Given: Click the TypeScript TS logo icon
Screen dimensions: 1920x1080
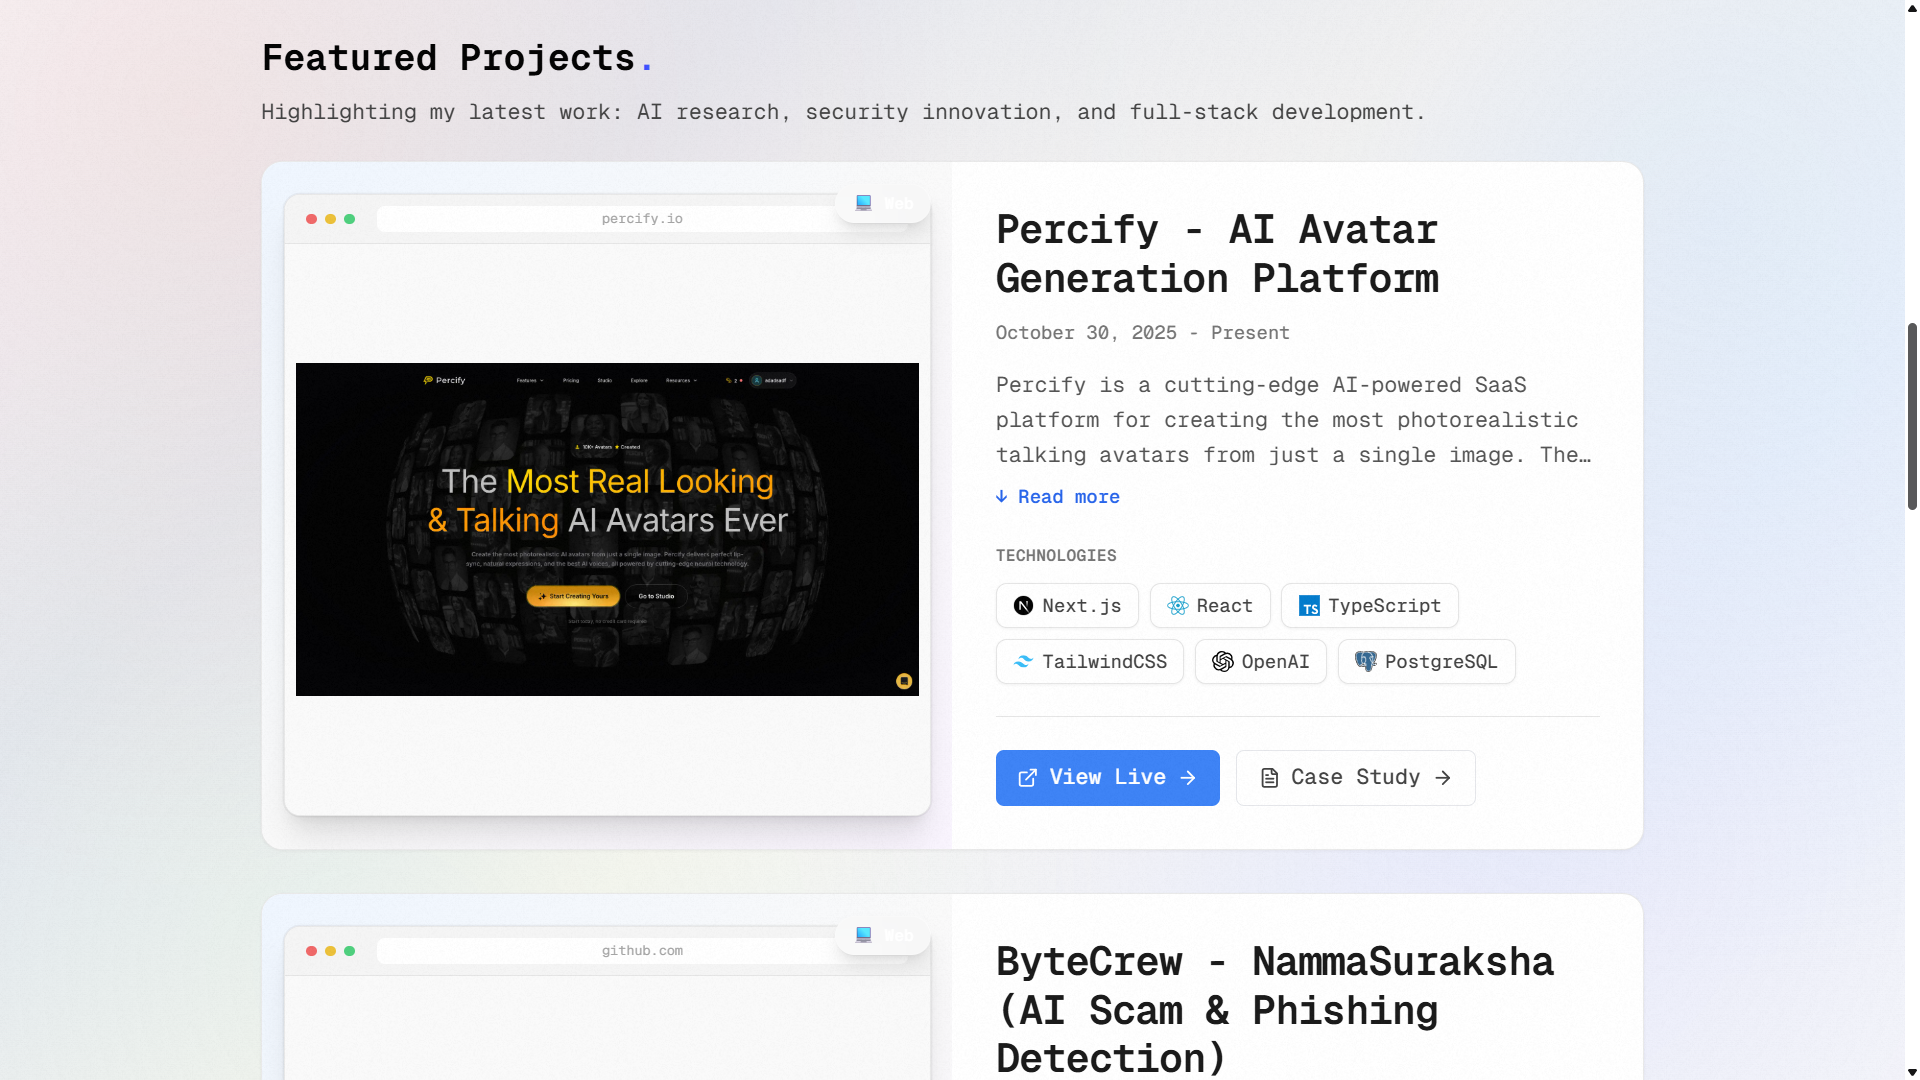Looking at the screenshot, I should point(1309,606).
